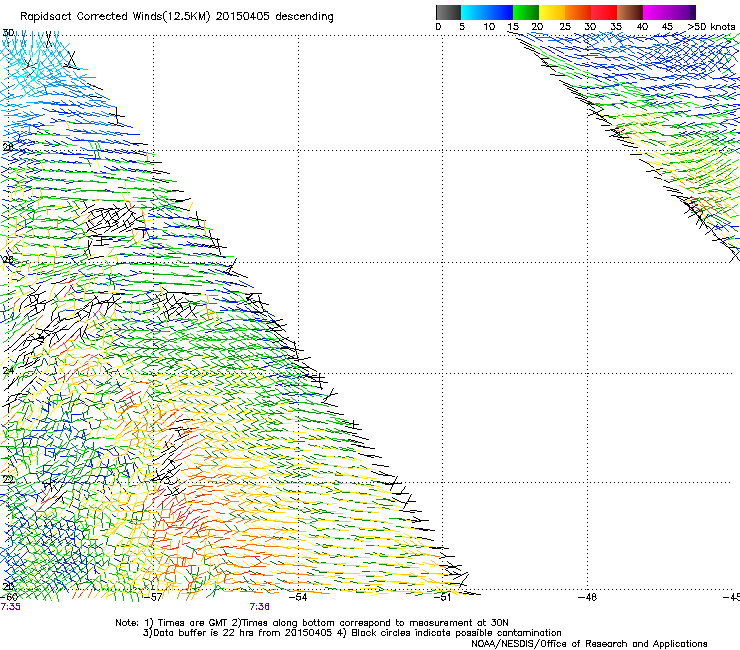Click the '>50 knots' legend label
The width and height of the screenshot is (740, 650).
(x=711, y=27)
